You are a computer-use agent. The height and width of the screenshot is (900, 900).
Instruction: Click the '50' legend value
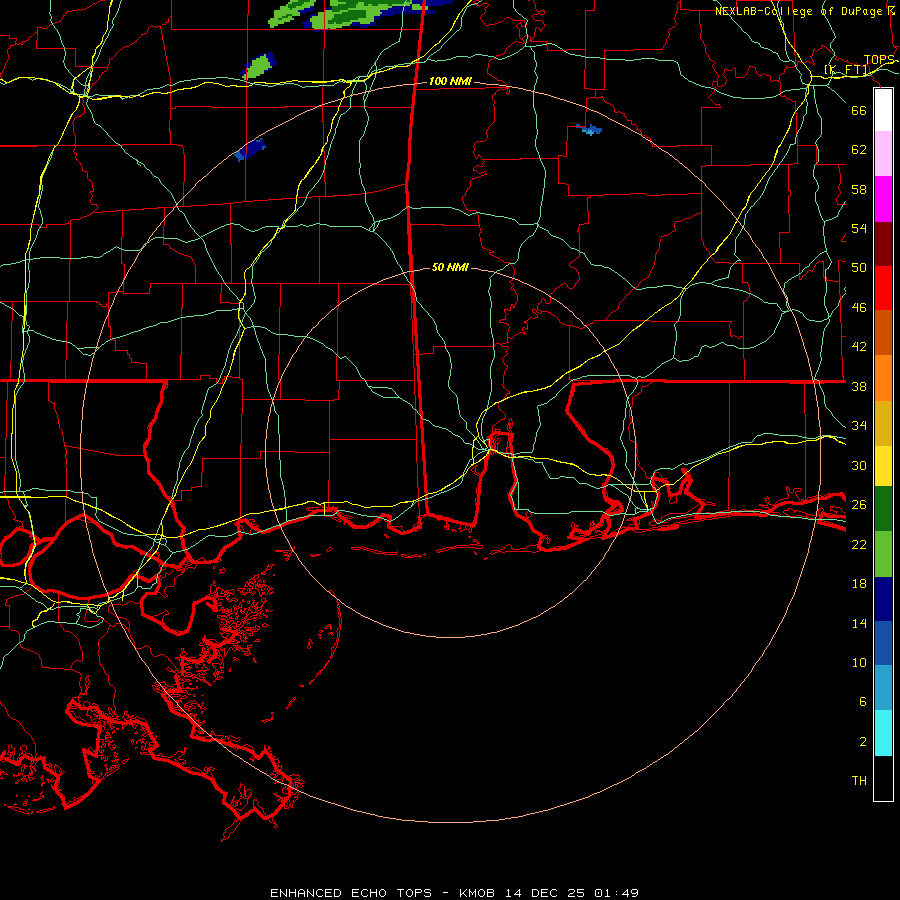coord(859,267)
